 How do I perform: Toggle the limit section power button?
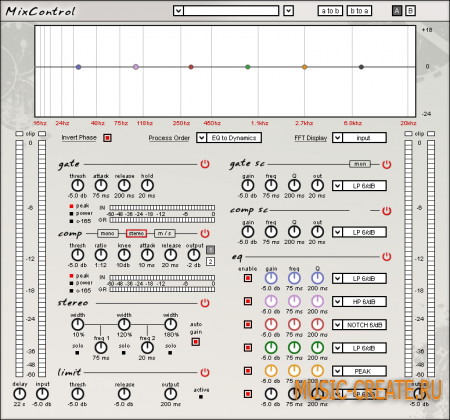pyautogui.click(x=205, y=372)
